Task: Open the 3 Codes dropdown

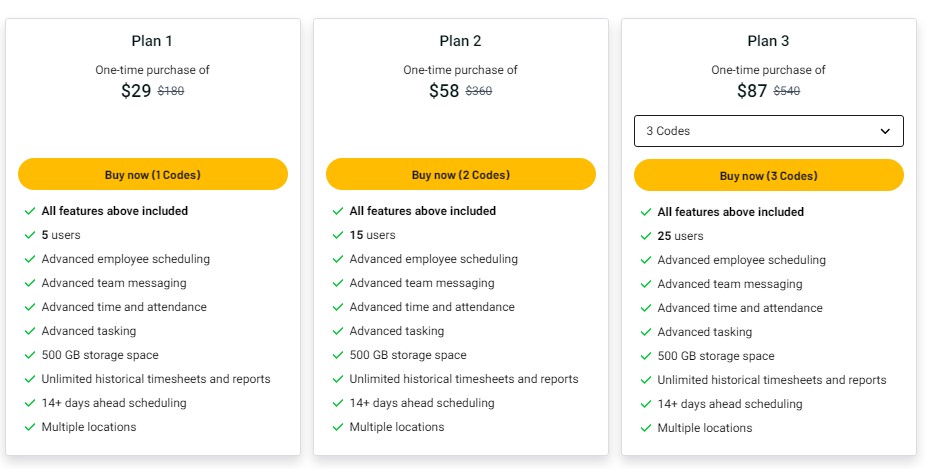Action: (x=768, y=131)
